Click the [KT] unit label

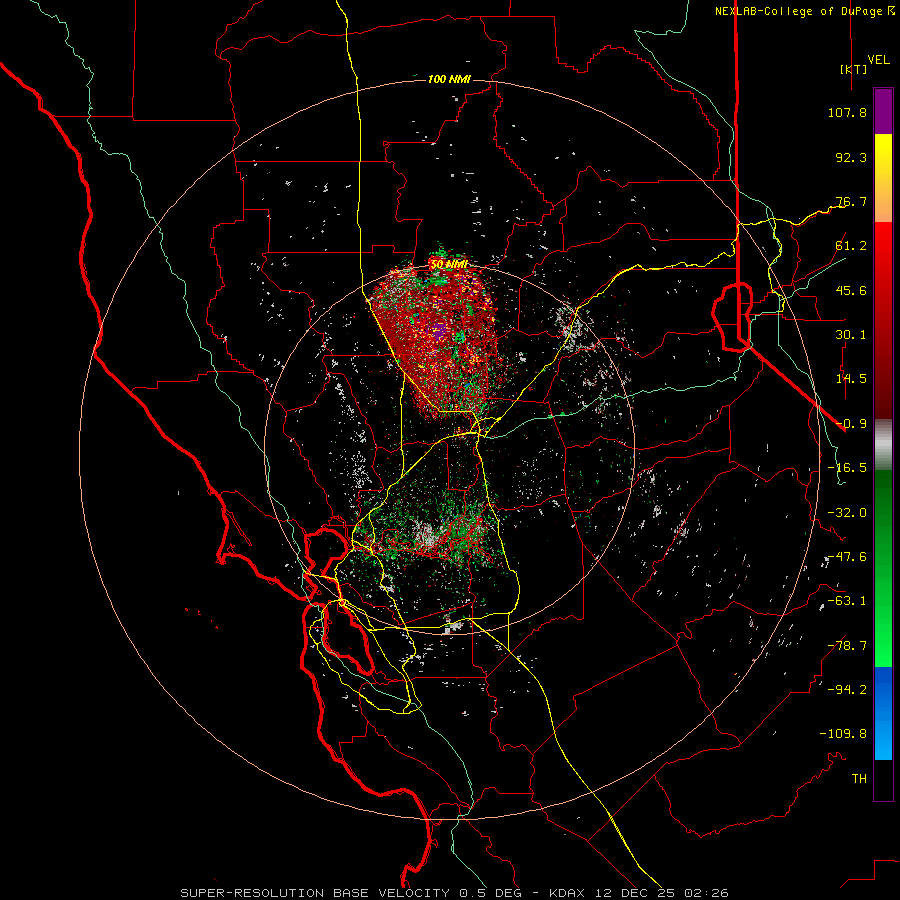(x=854, y=69)
